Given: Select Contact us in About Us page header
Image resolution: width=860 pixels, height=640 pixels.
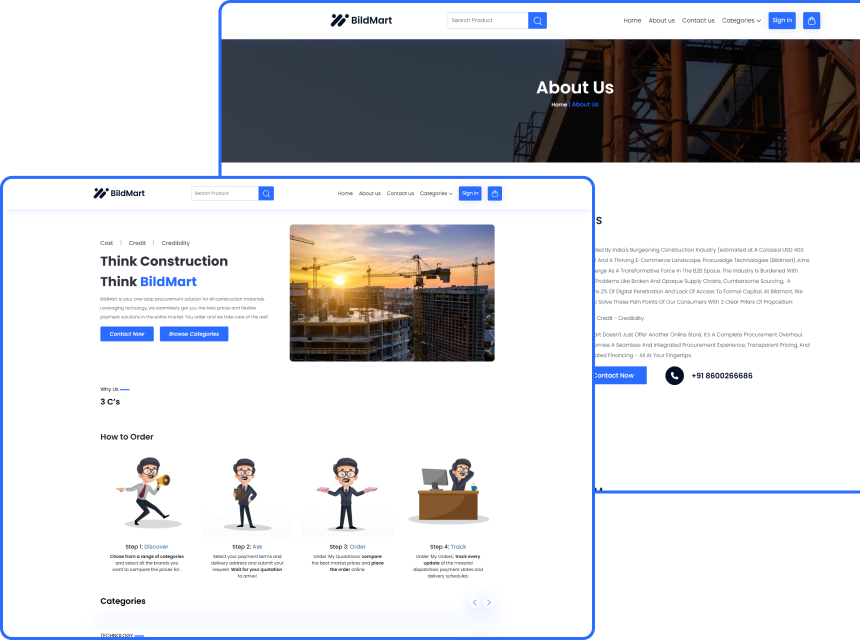Looking at the screenshot, I should pos(698,20).
